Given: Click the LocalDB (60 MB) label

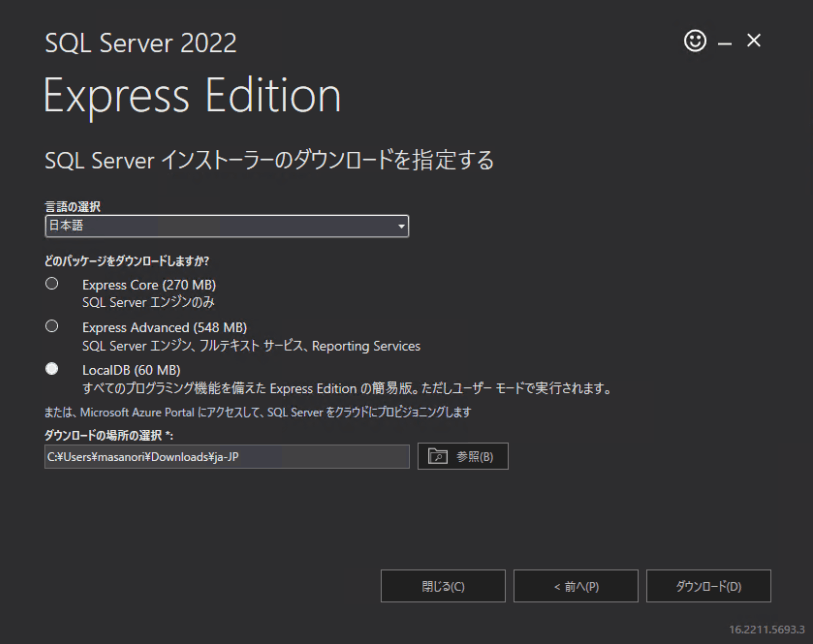Looking at the screenshot, I should point(131,370).
